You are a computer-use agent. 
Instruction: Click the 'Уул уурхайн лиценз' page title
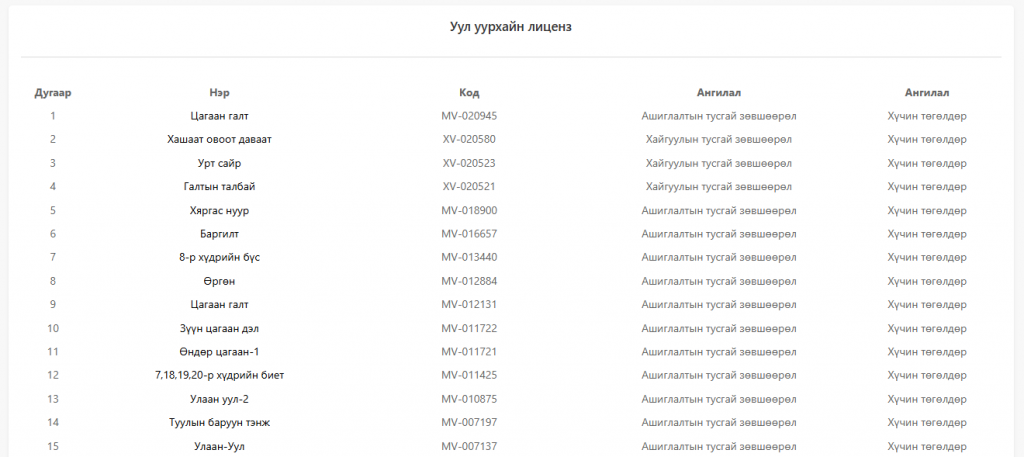[x=511, y=26]
